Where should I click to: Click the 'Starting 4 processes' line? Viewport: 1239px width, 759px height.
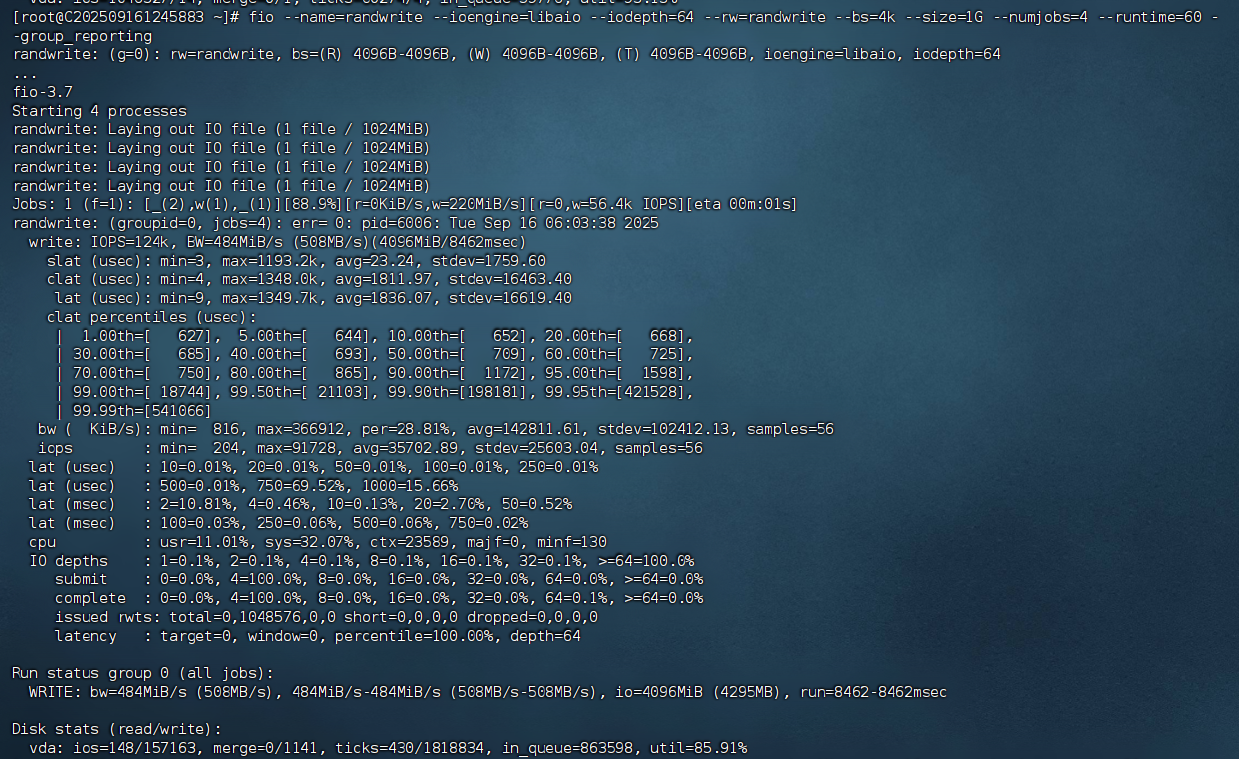100,110
